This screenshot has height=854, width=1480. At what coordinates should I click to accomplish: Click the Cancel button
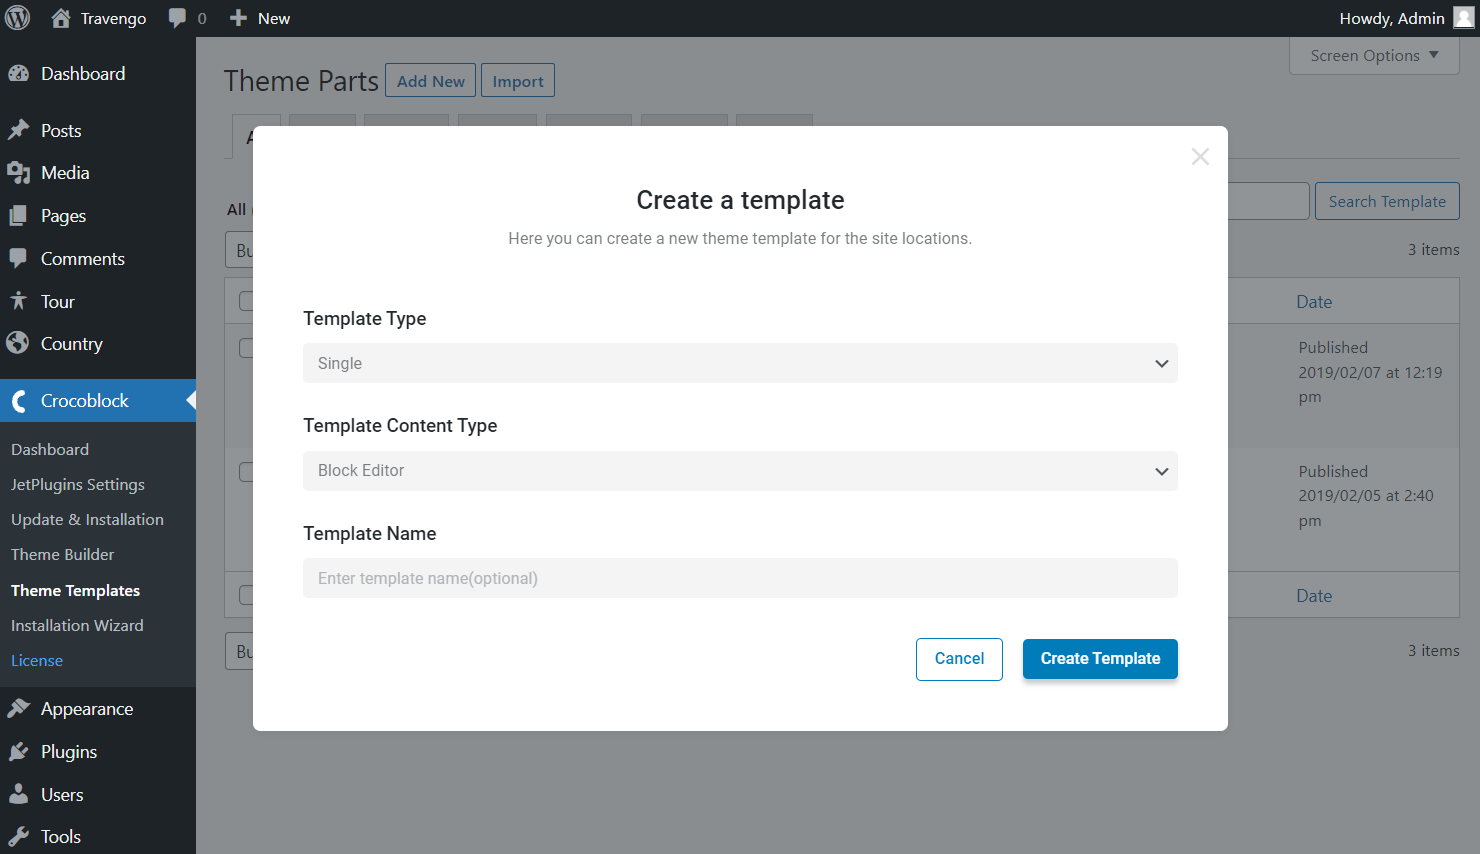[x=959, y=659]
